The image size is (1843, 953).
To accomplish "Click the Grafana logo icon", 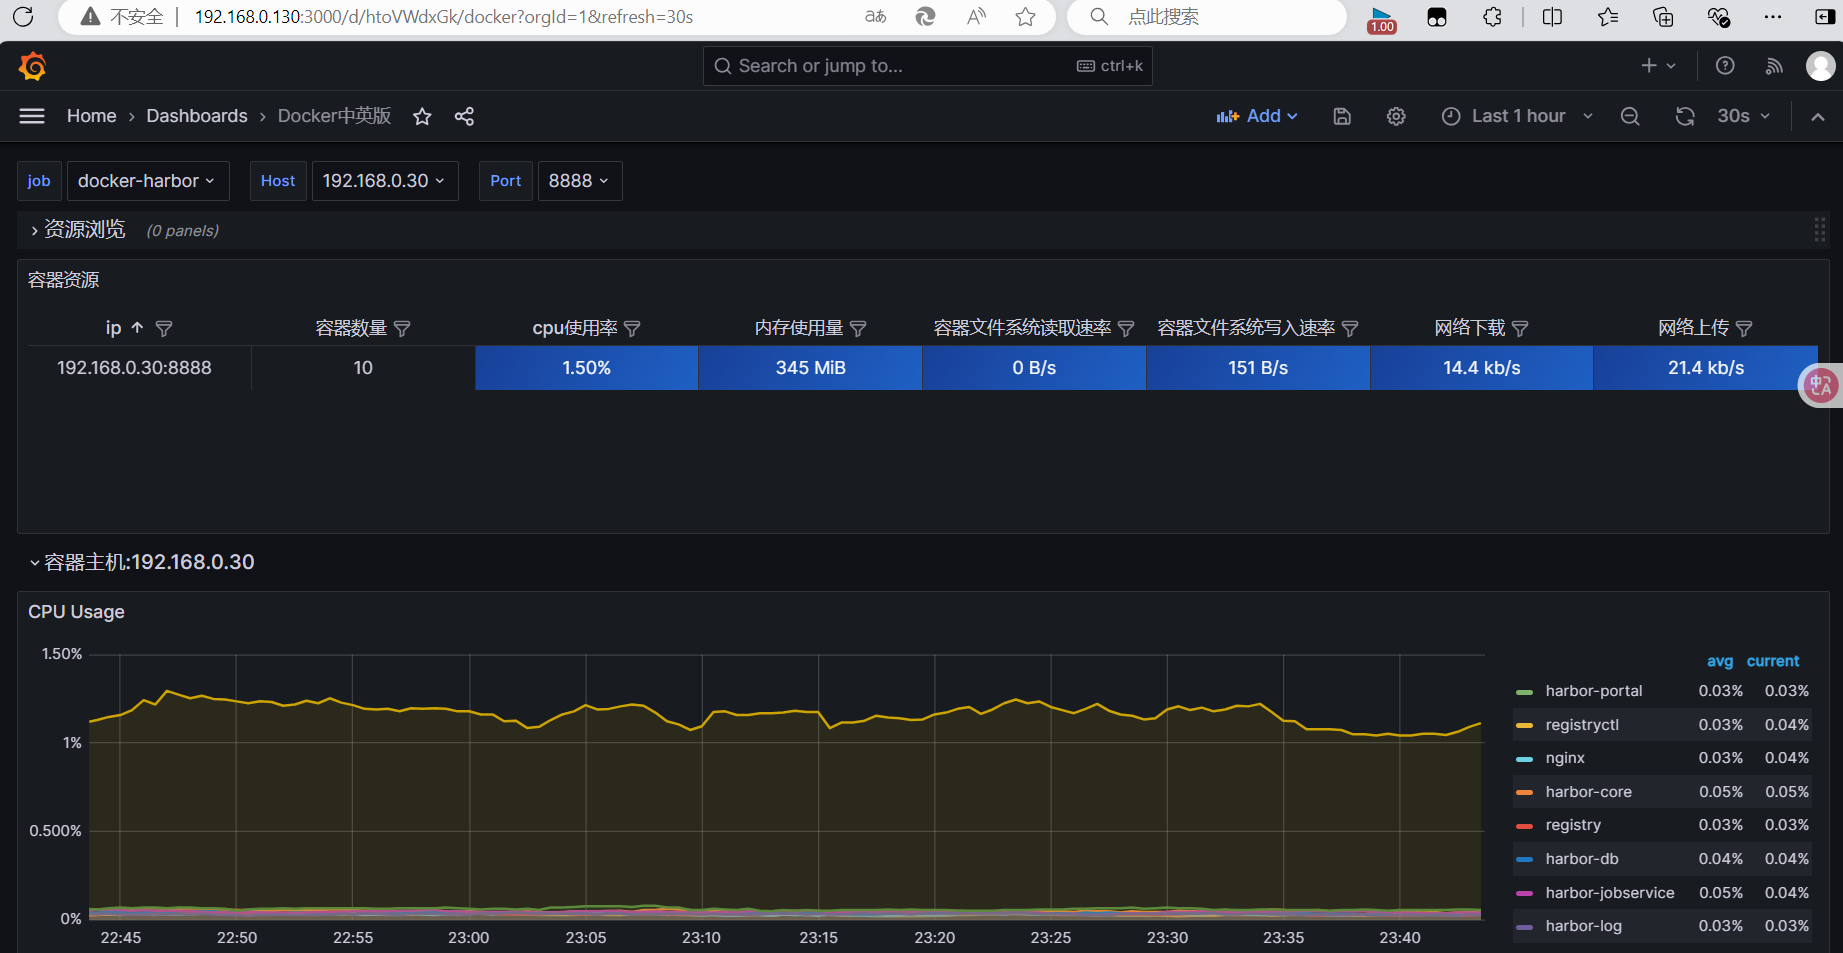I will [33, 66].
